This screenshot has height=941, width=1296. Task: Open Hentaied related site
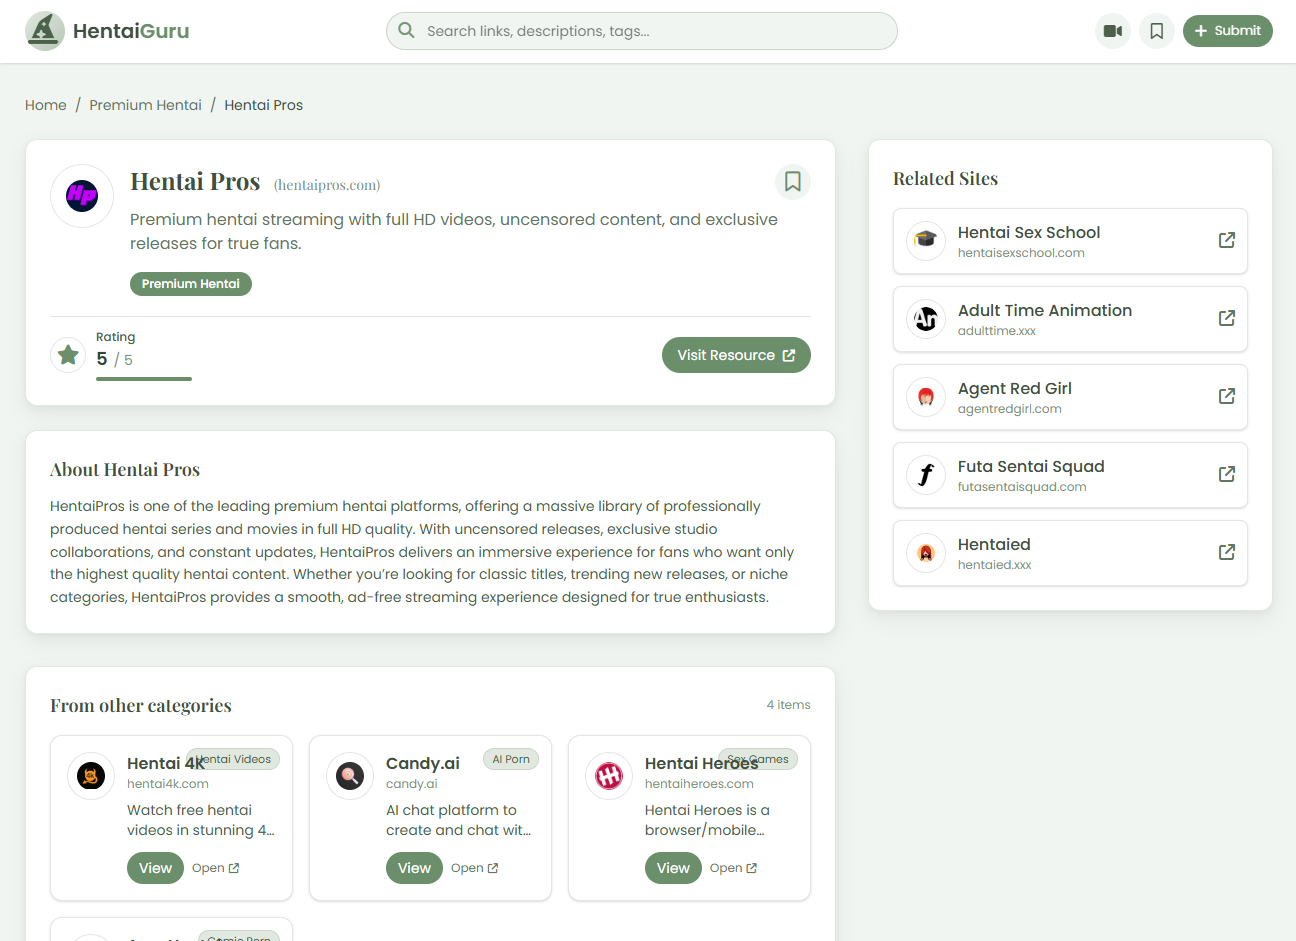1070,553
